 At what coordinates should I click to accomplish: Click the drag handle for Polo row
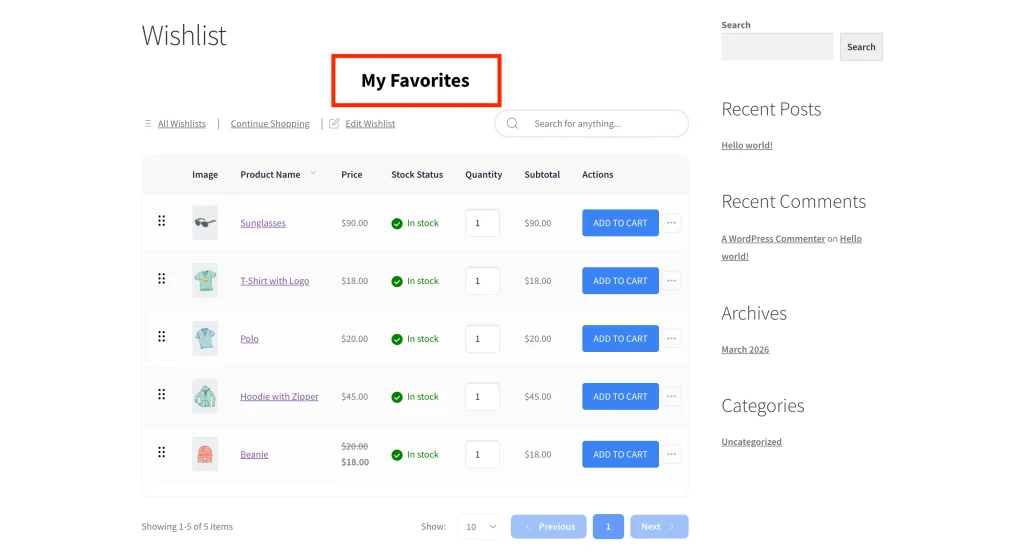(161, 336)
